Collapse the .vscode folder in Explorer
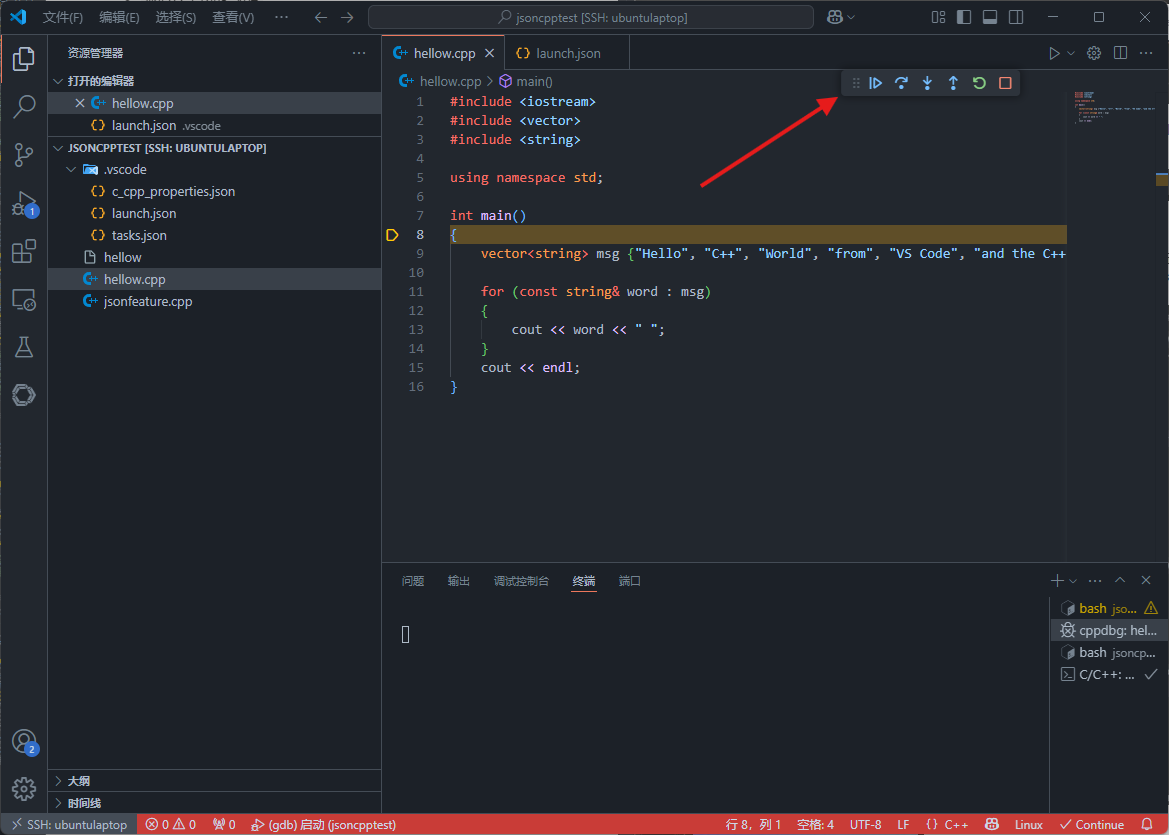Image resolution: width=1169 pixels, height=835 pixels. [70, 169]
